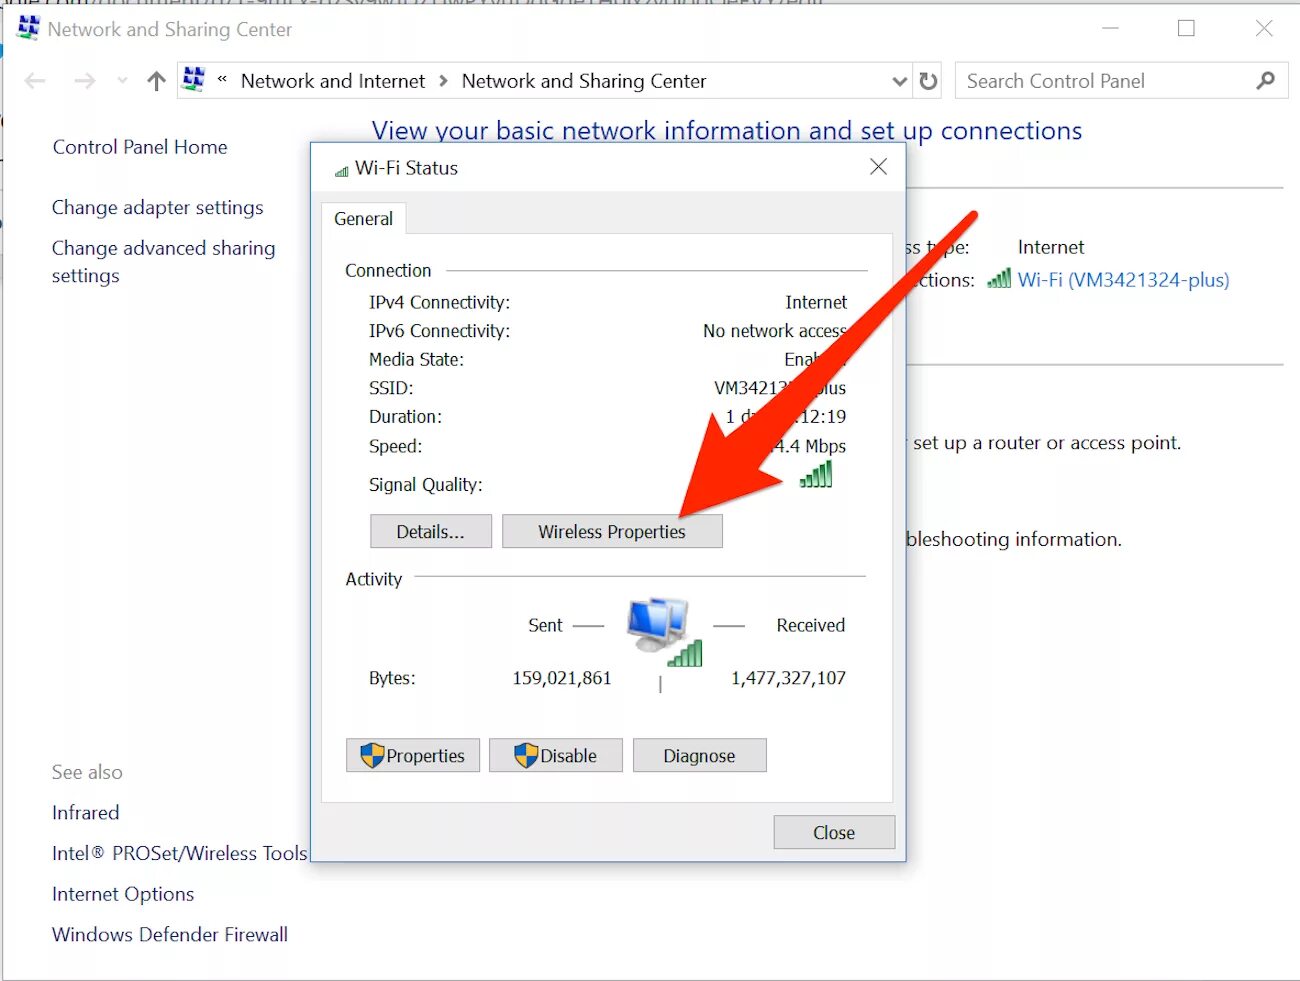Click the double chevron breadcrumb overflow
This screenshot has width=1300, height=981.
pyautogui.click(x=222, y=79)
